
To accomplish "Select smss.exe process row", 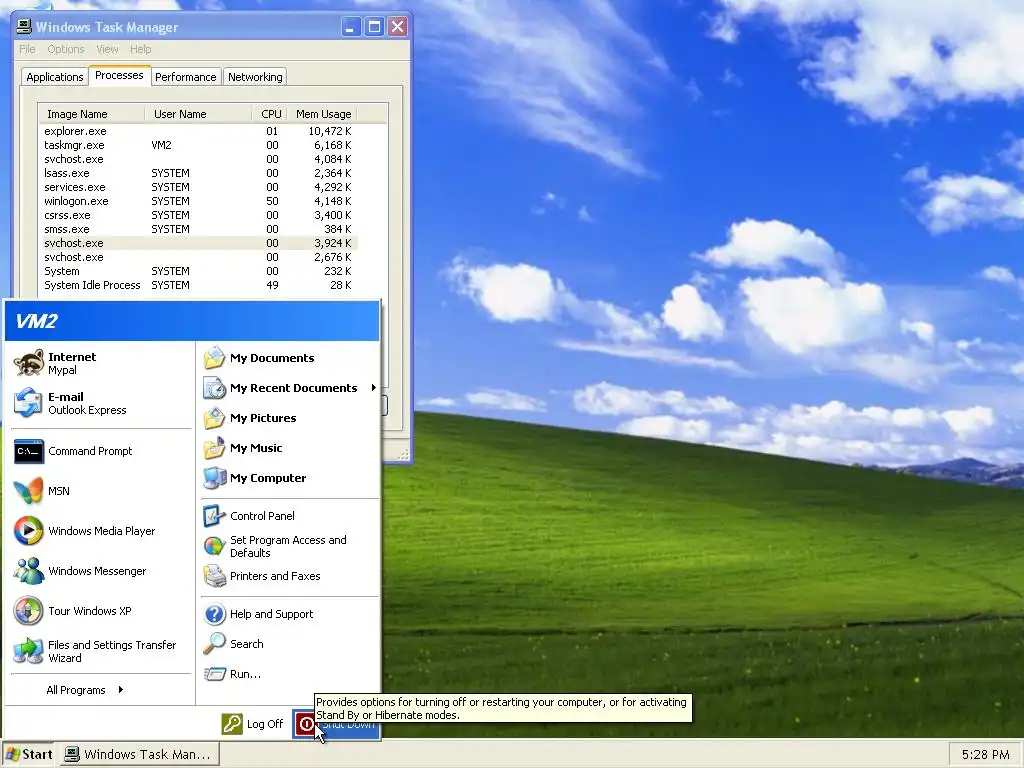I will (x=198, y=229).
